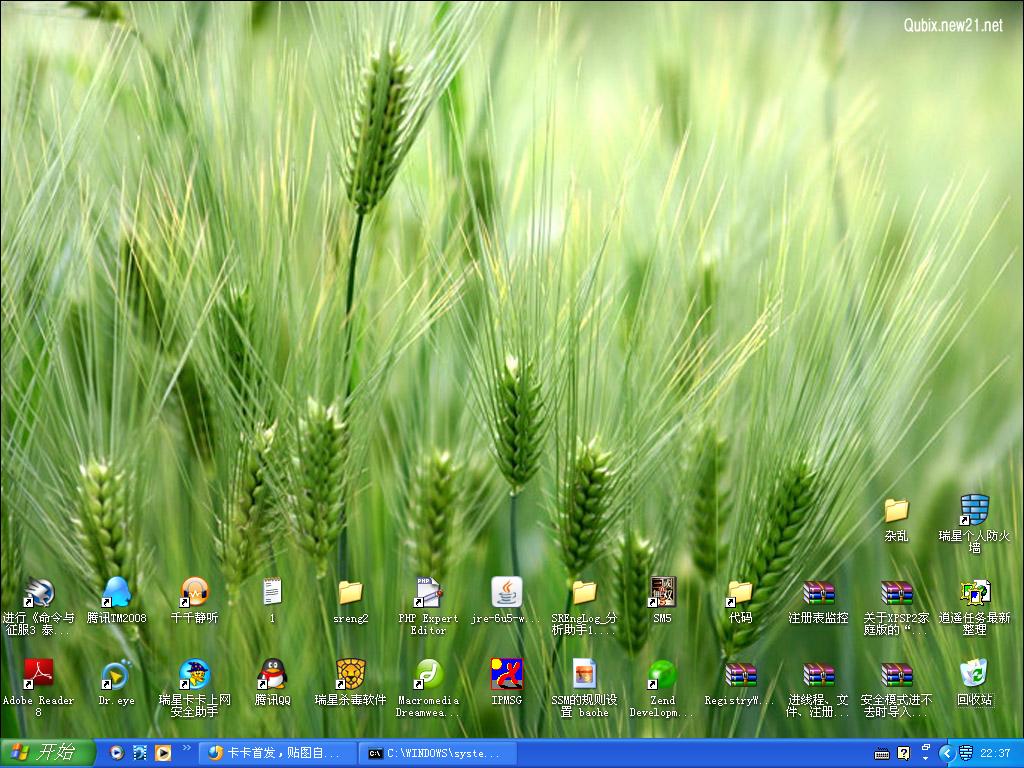The height and width of the screenshot is (768, 1024).
Task: Open the 瑞星个人防火墙 firewall icon
Action: (974, 510)
